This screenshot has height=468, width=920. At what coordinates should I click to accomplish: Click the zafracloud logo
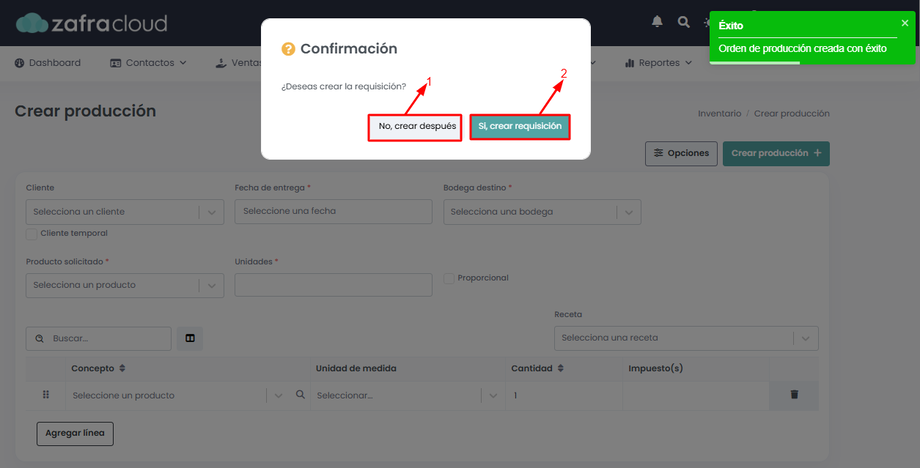point(91,22)
